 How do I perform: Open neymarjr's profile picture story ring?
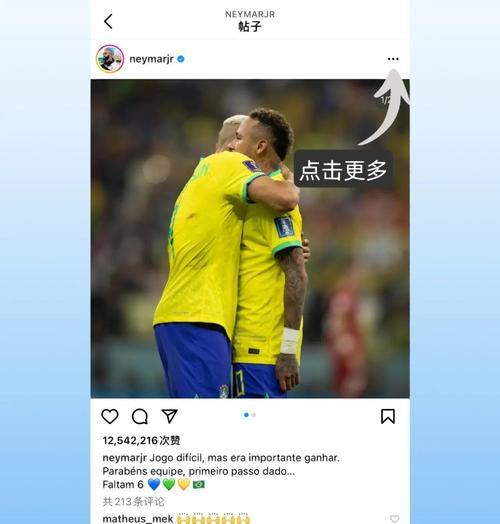[110, 59]
